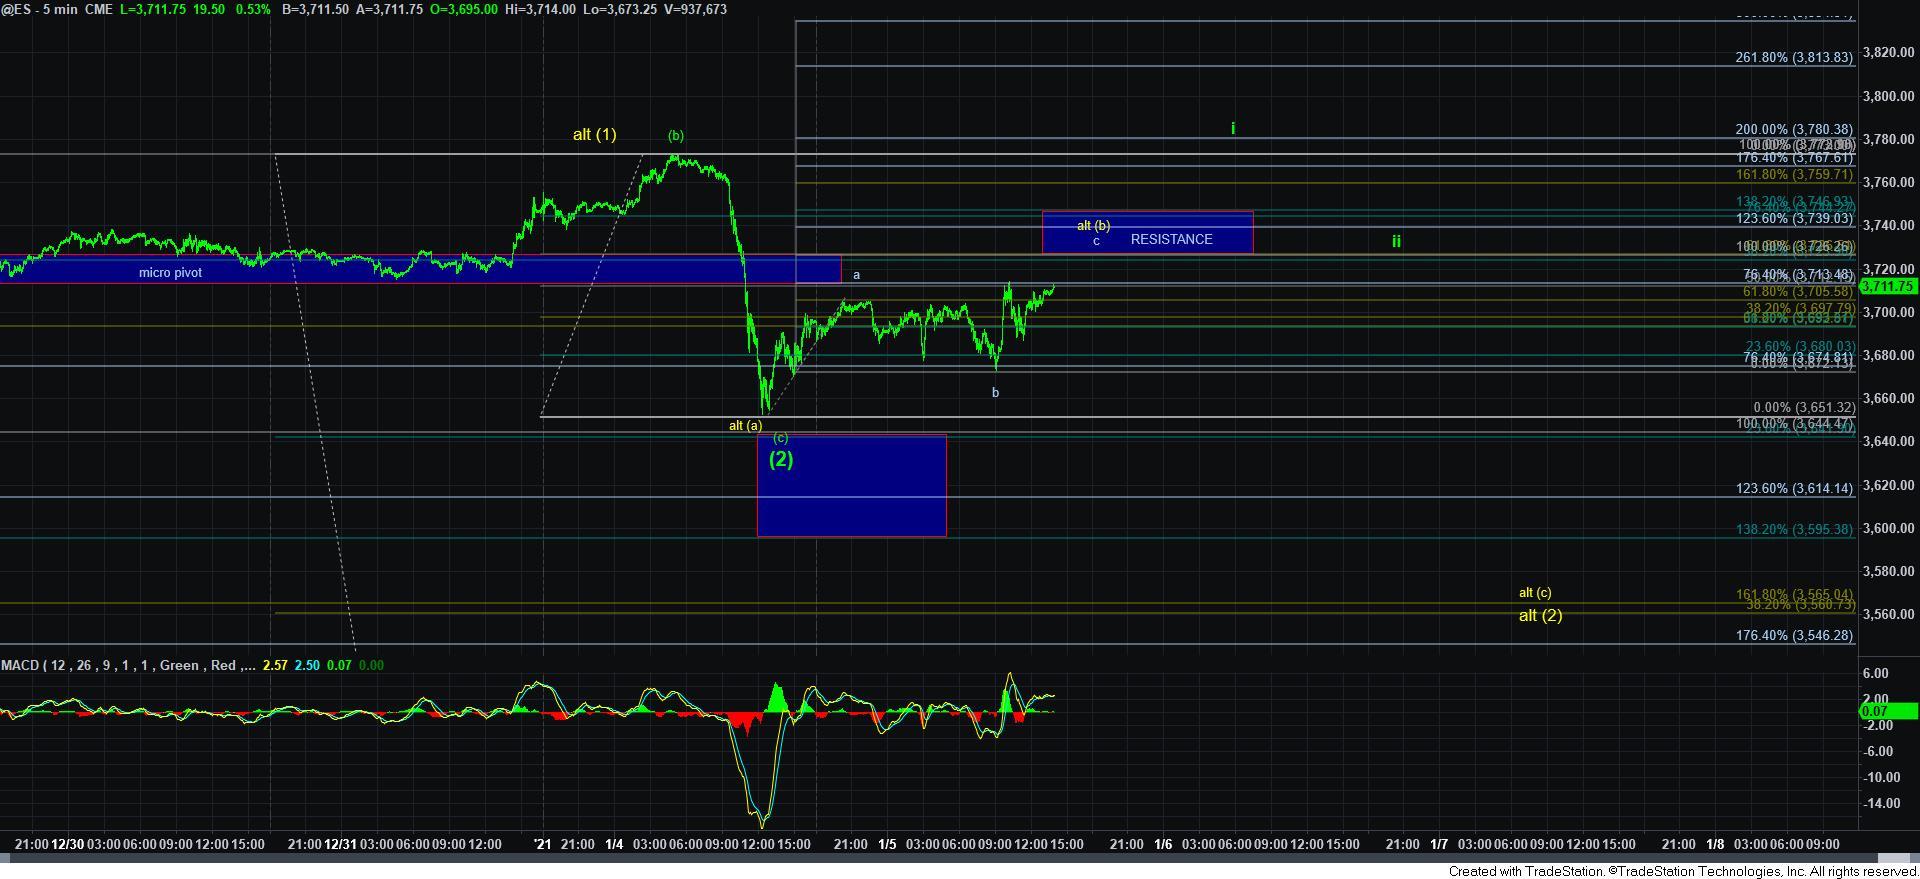Click the @ES - 5 min symbol label
Viewport: 1920px width, 879px height.
[42, 9]
